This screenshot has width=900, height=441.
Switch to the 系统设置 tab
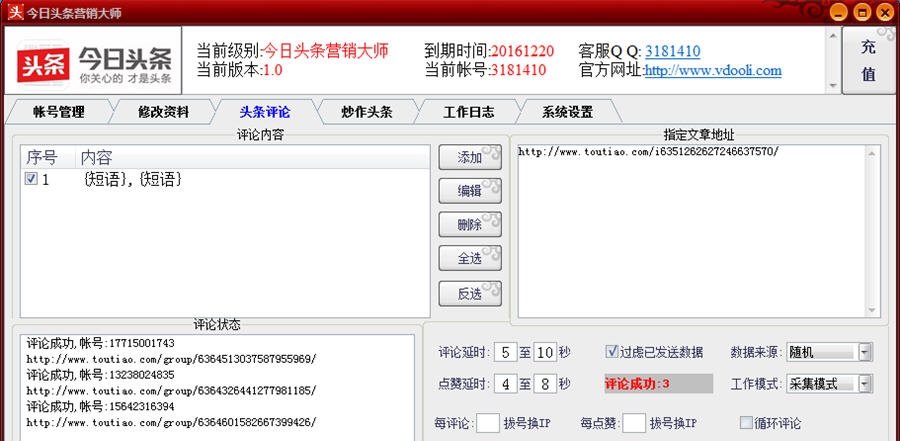pyautogui.click(x=567, y=112)
